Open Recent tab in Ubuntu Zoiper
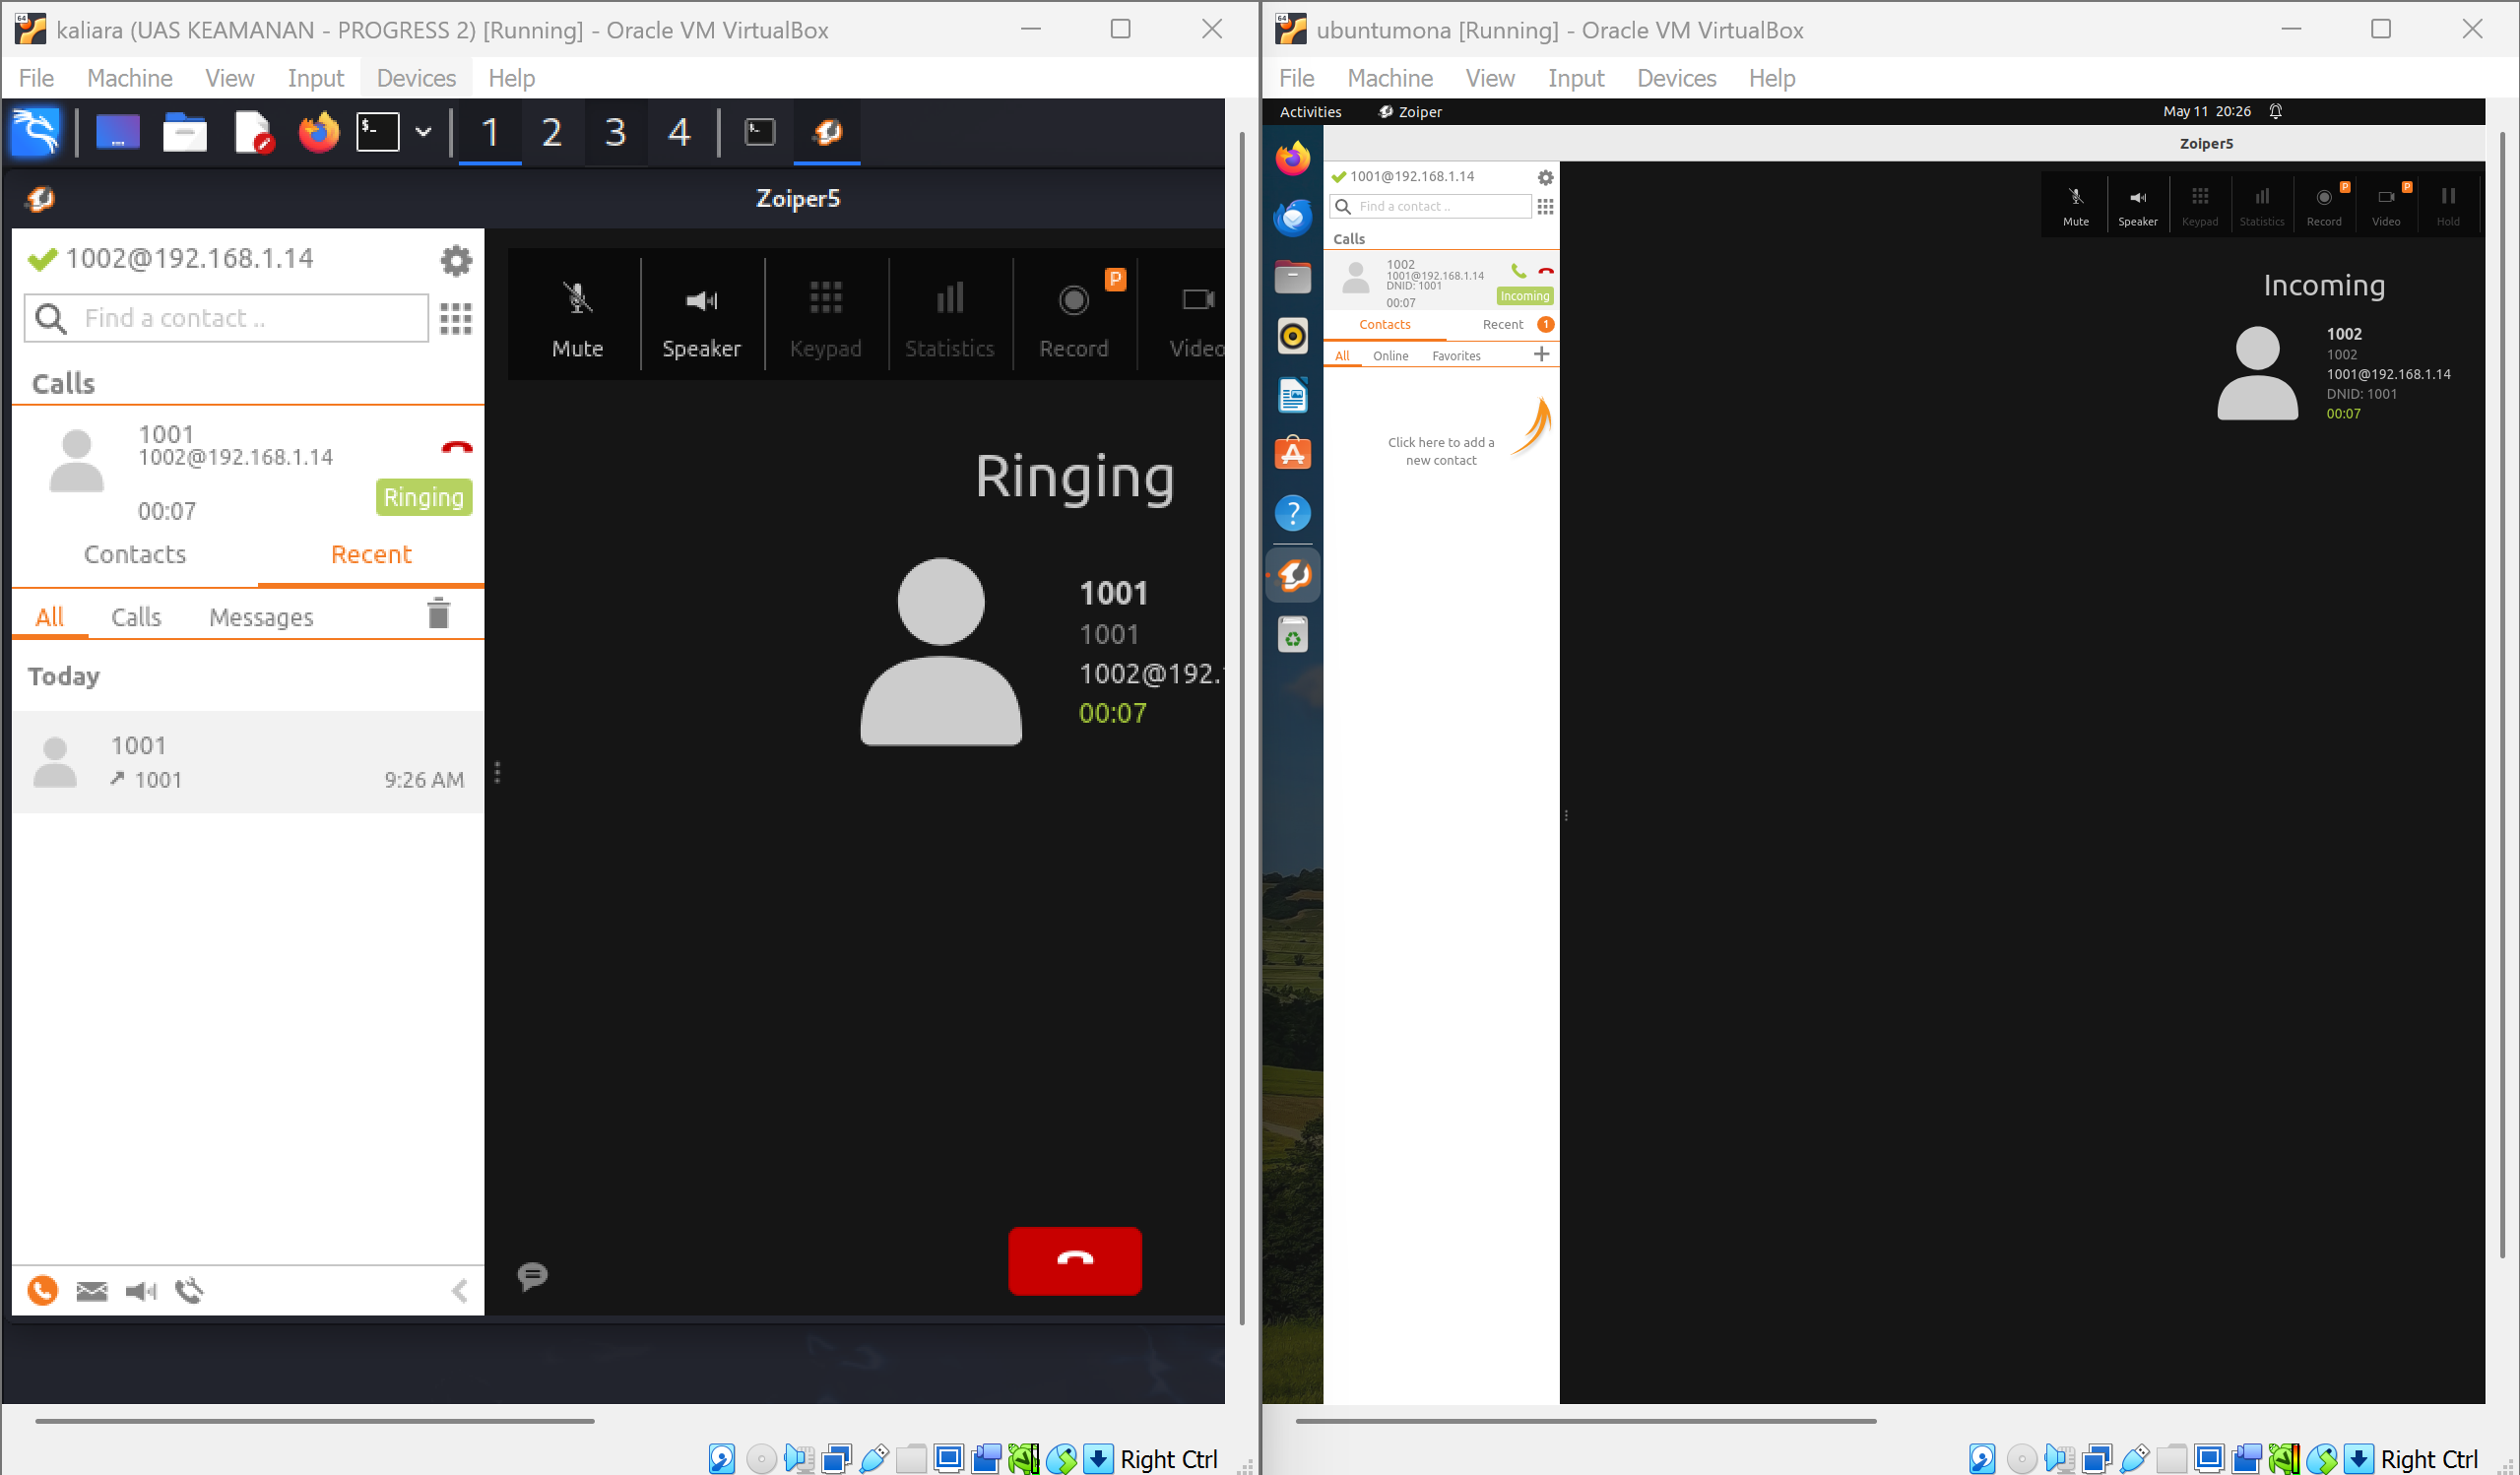Image resolution: width=2520 pixels, height=1475 pixels. (x=1503, y=325)
